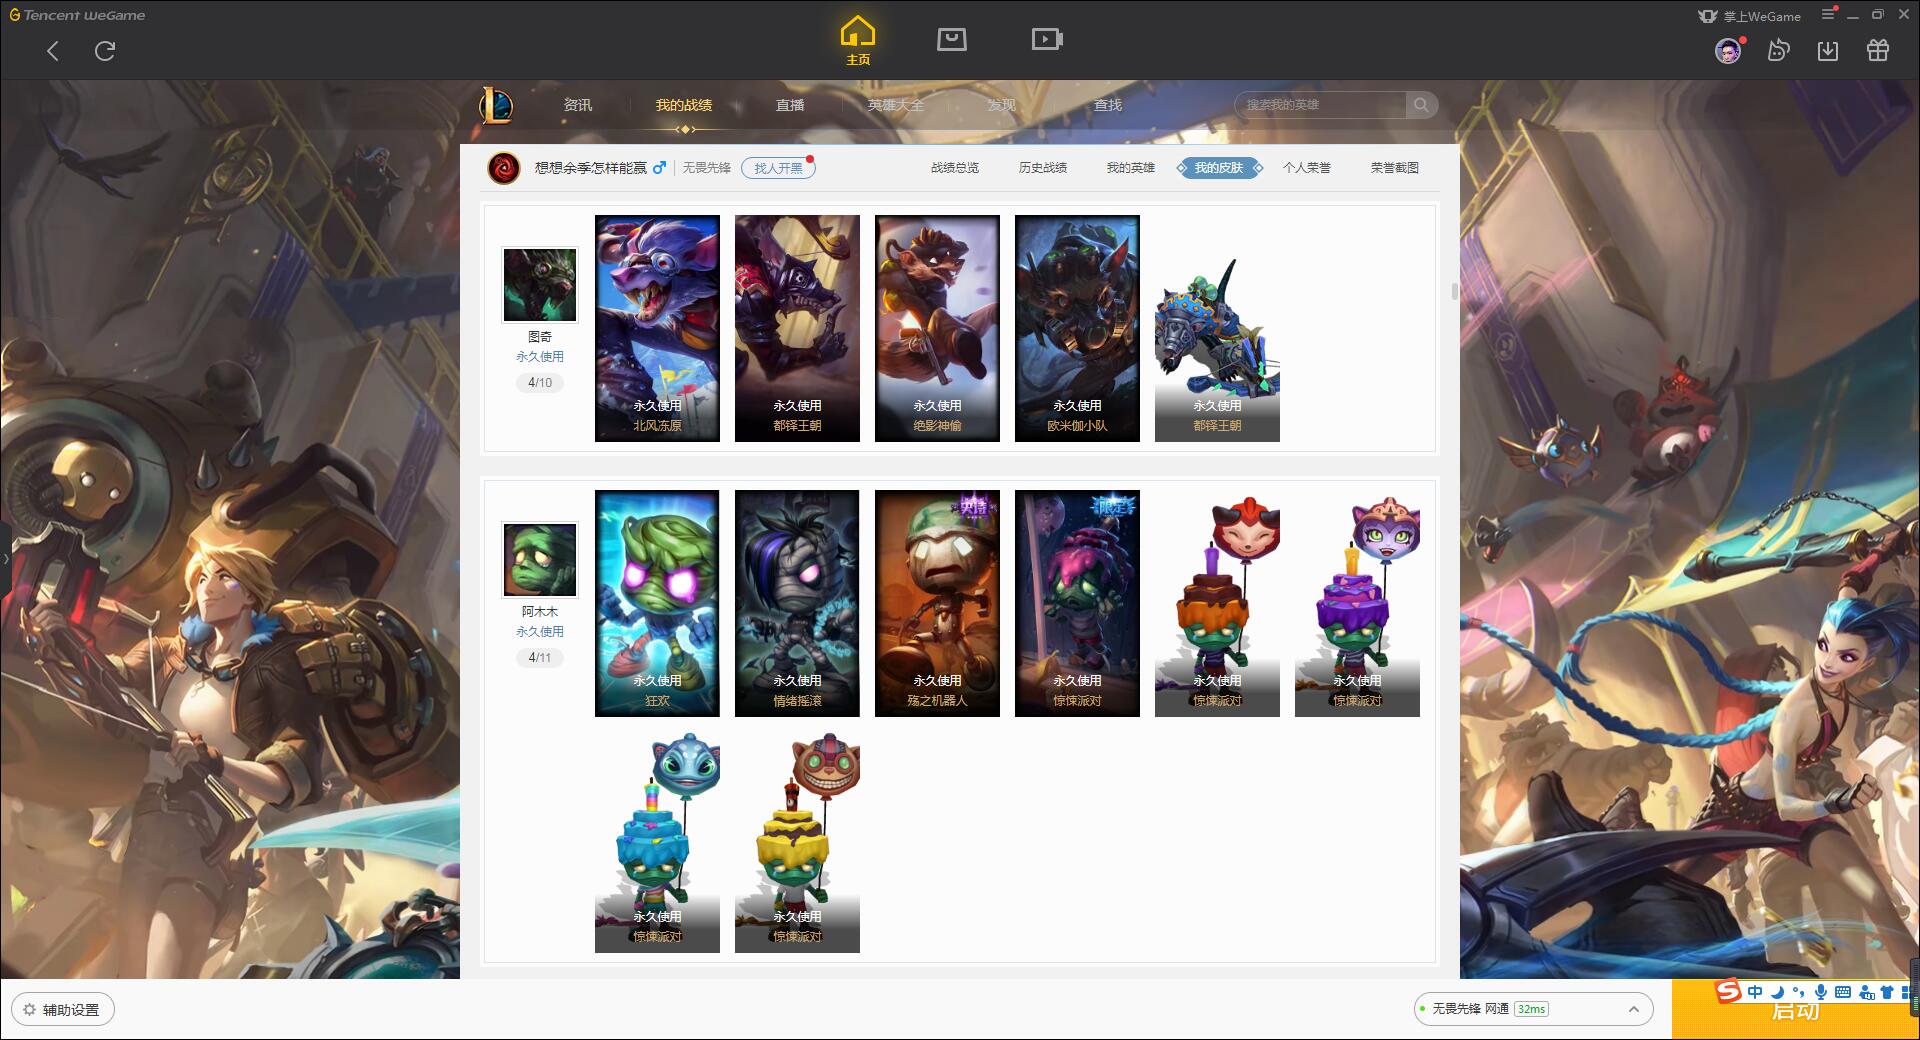Switch to the 资讯 tab
This screenshot has width=1920, height=1040.
pos(577,105)
